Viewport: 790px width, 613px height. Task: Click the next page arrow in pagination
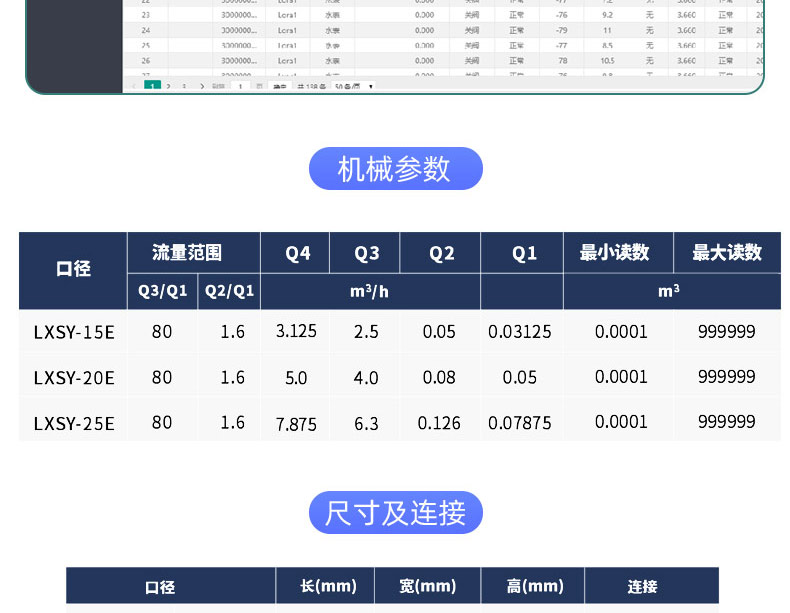point(202,87)
